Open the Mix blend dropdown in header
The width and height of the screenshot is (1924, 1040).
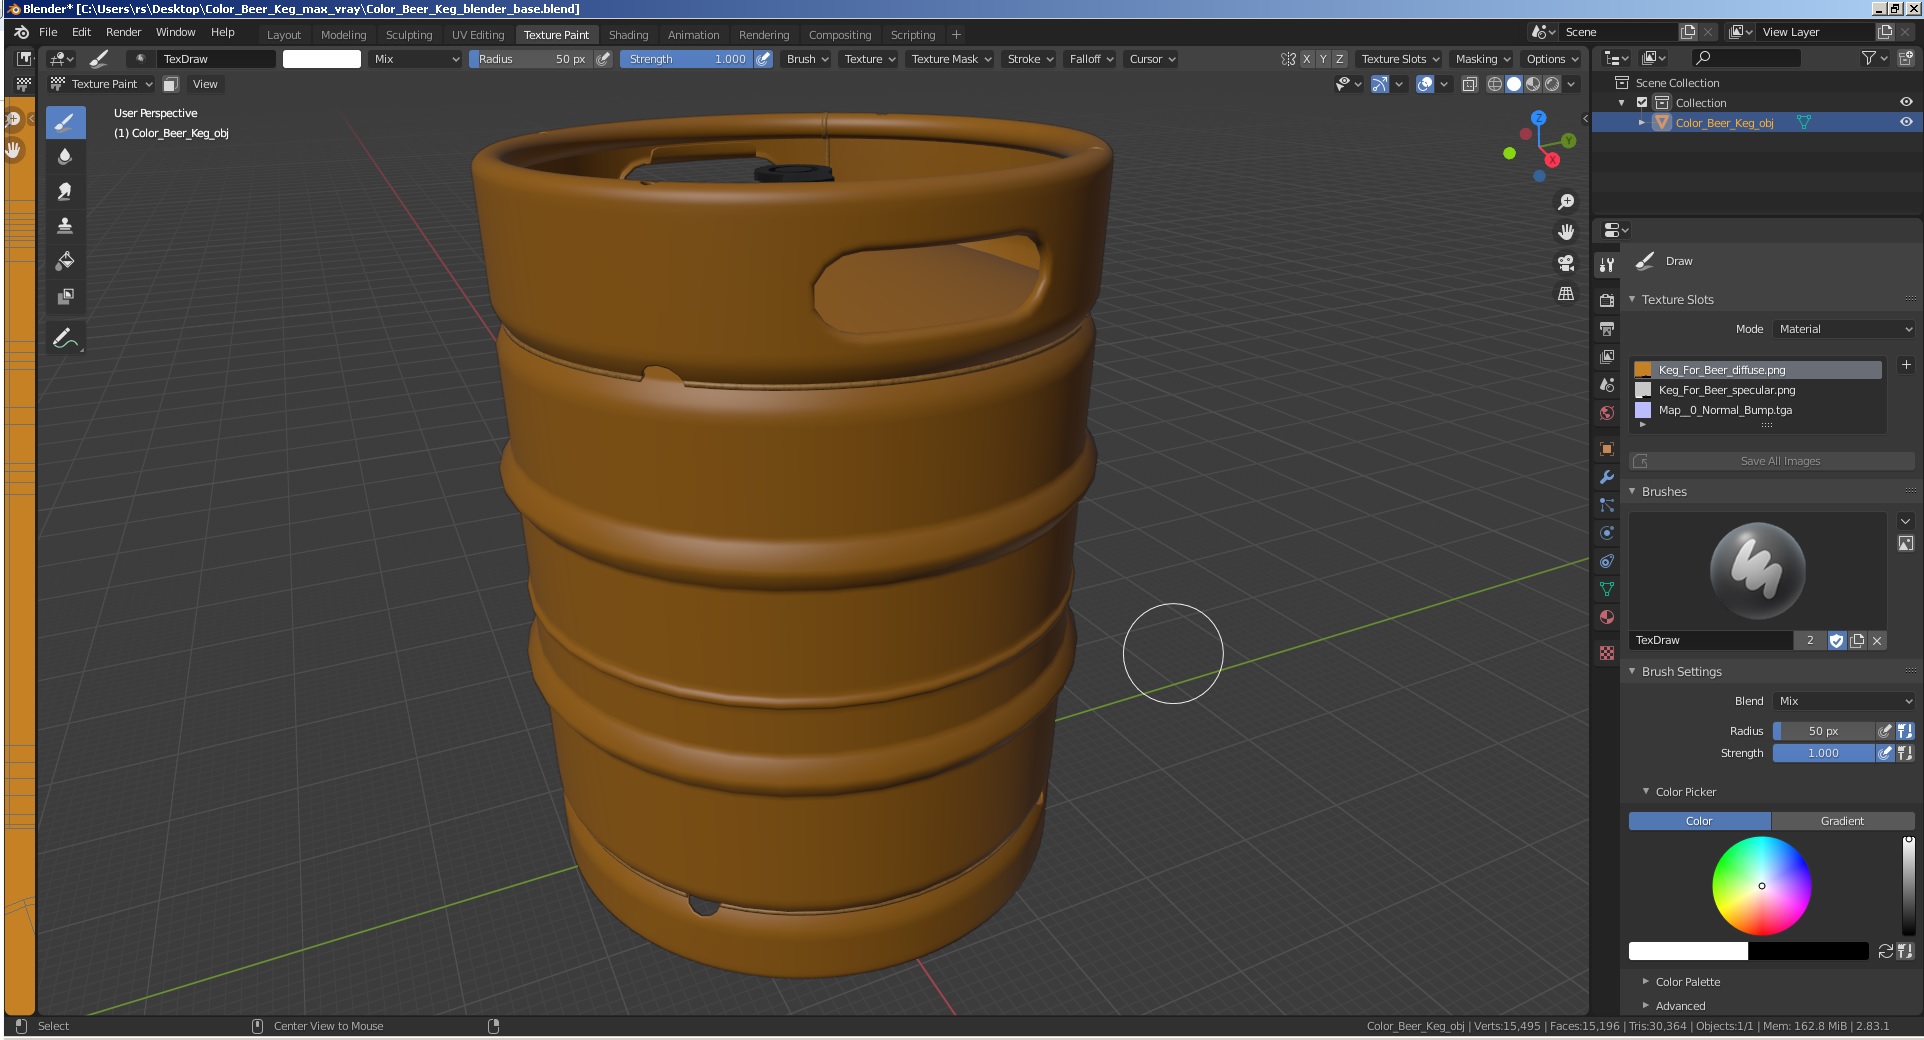click(x=415, y=59)
